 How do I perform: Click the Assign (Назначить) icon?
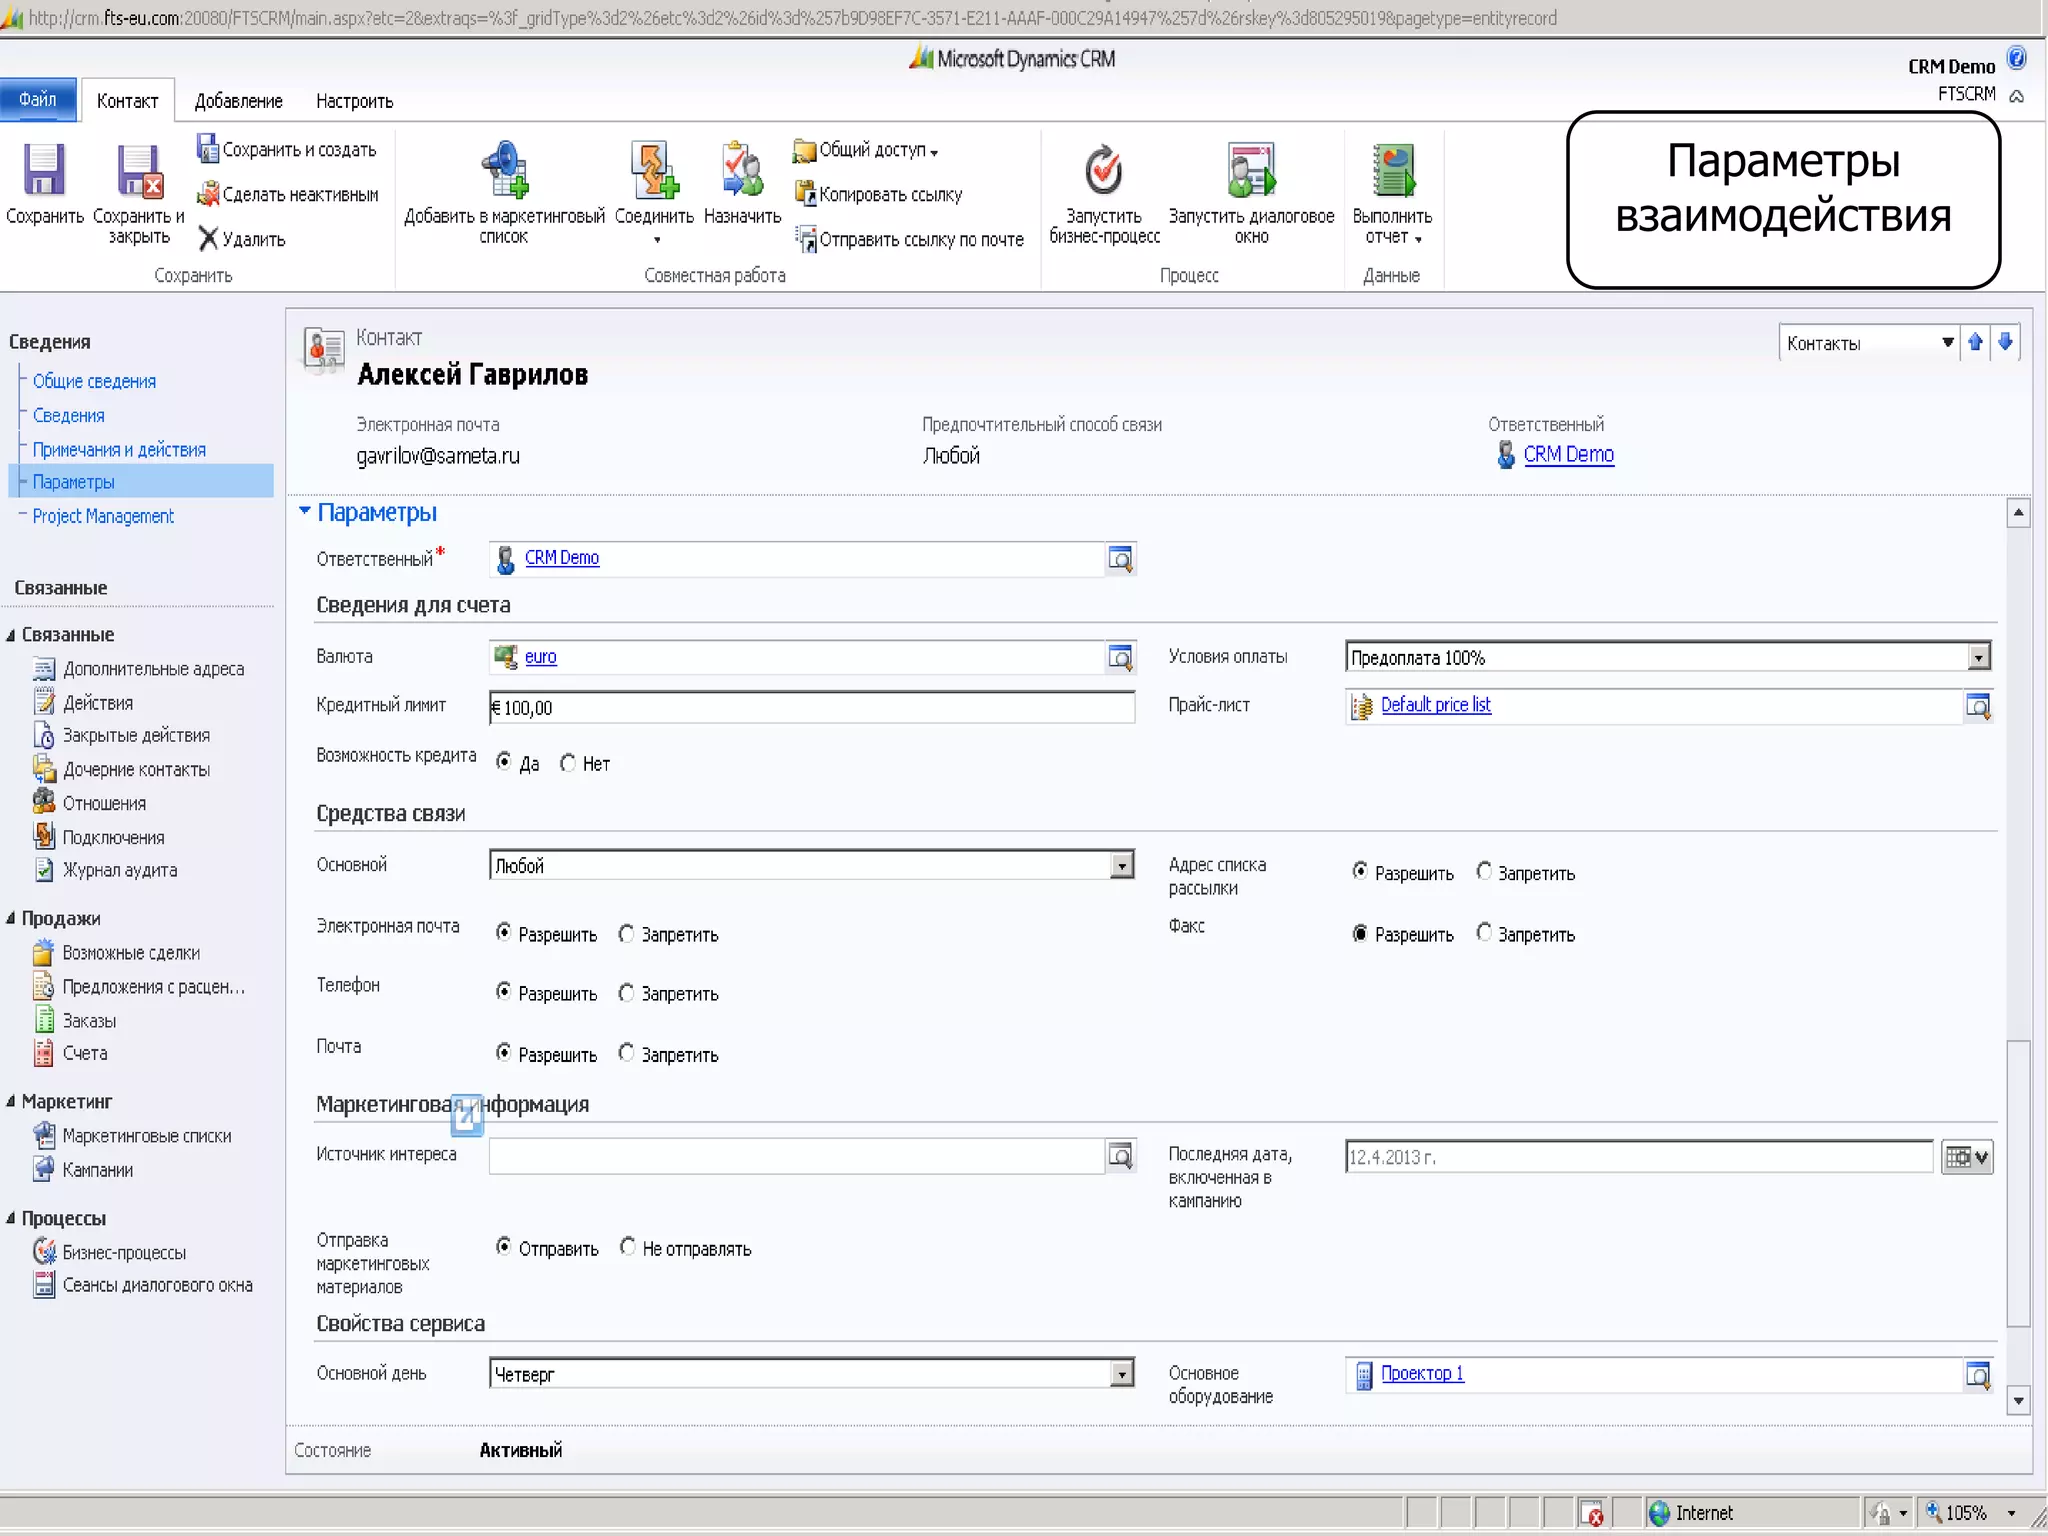coord(742,170)
